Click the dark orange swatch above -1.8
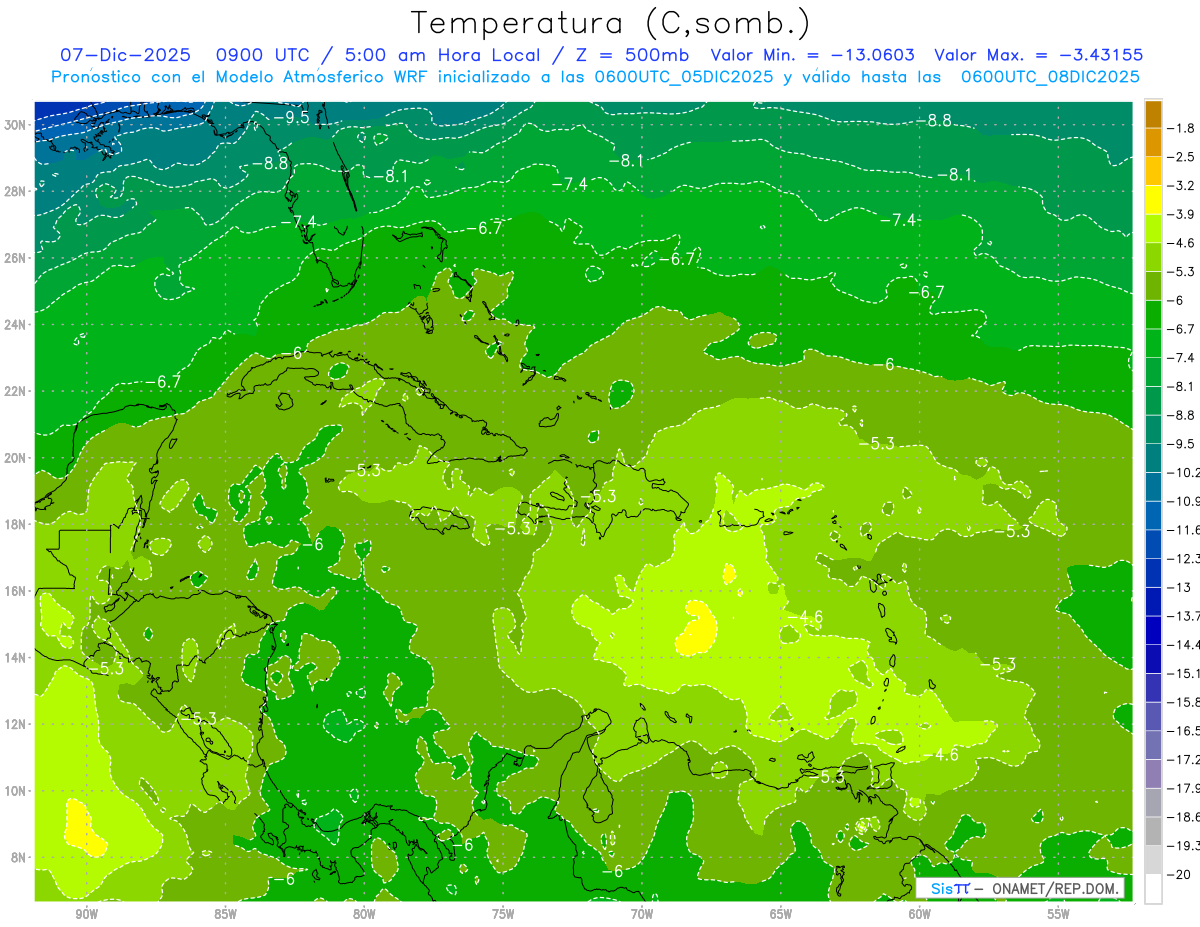 coord(1153,114)
